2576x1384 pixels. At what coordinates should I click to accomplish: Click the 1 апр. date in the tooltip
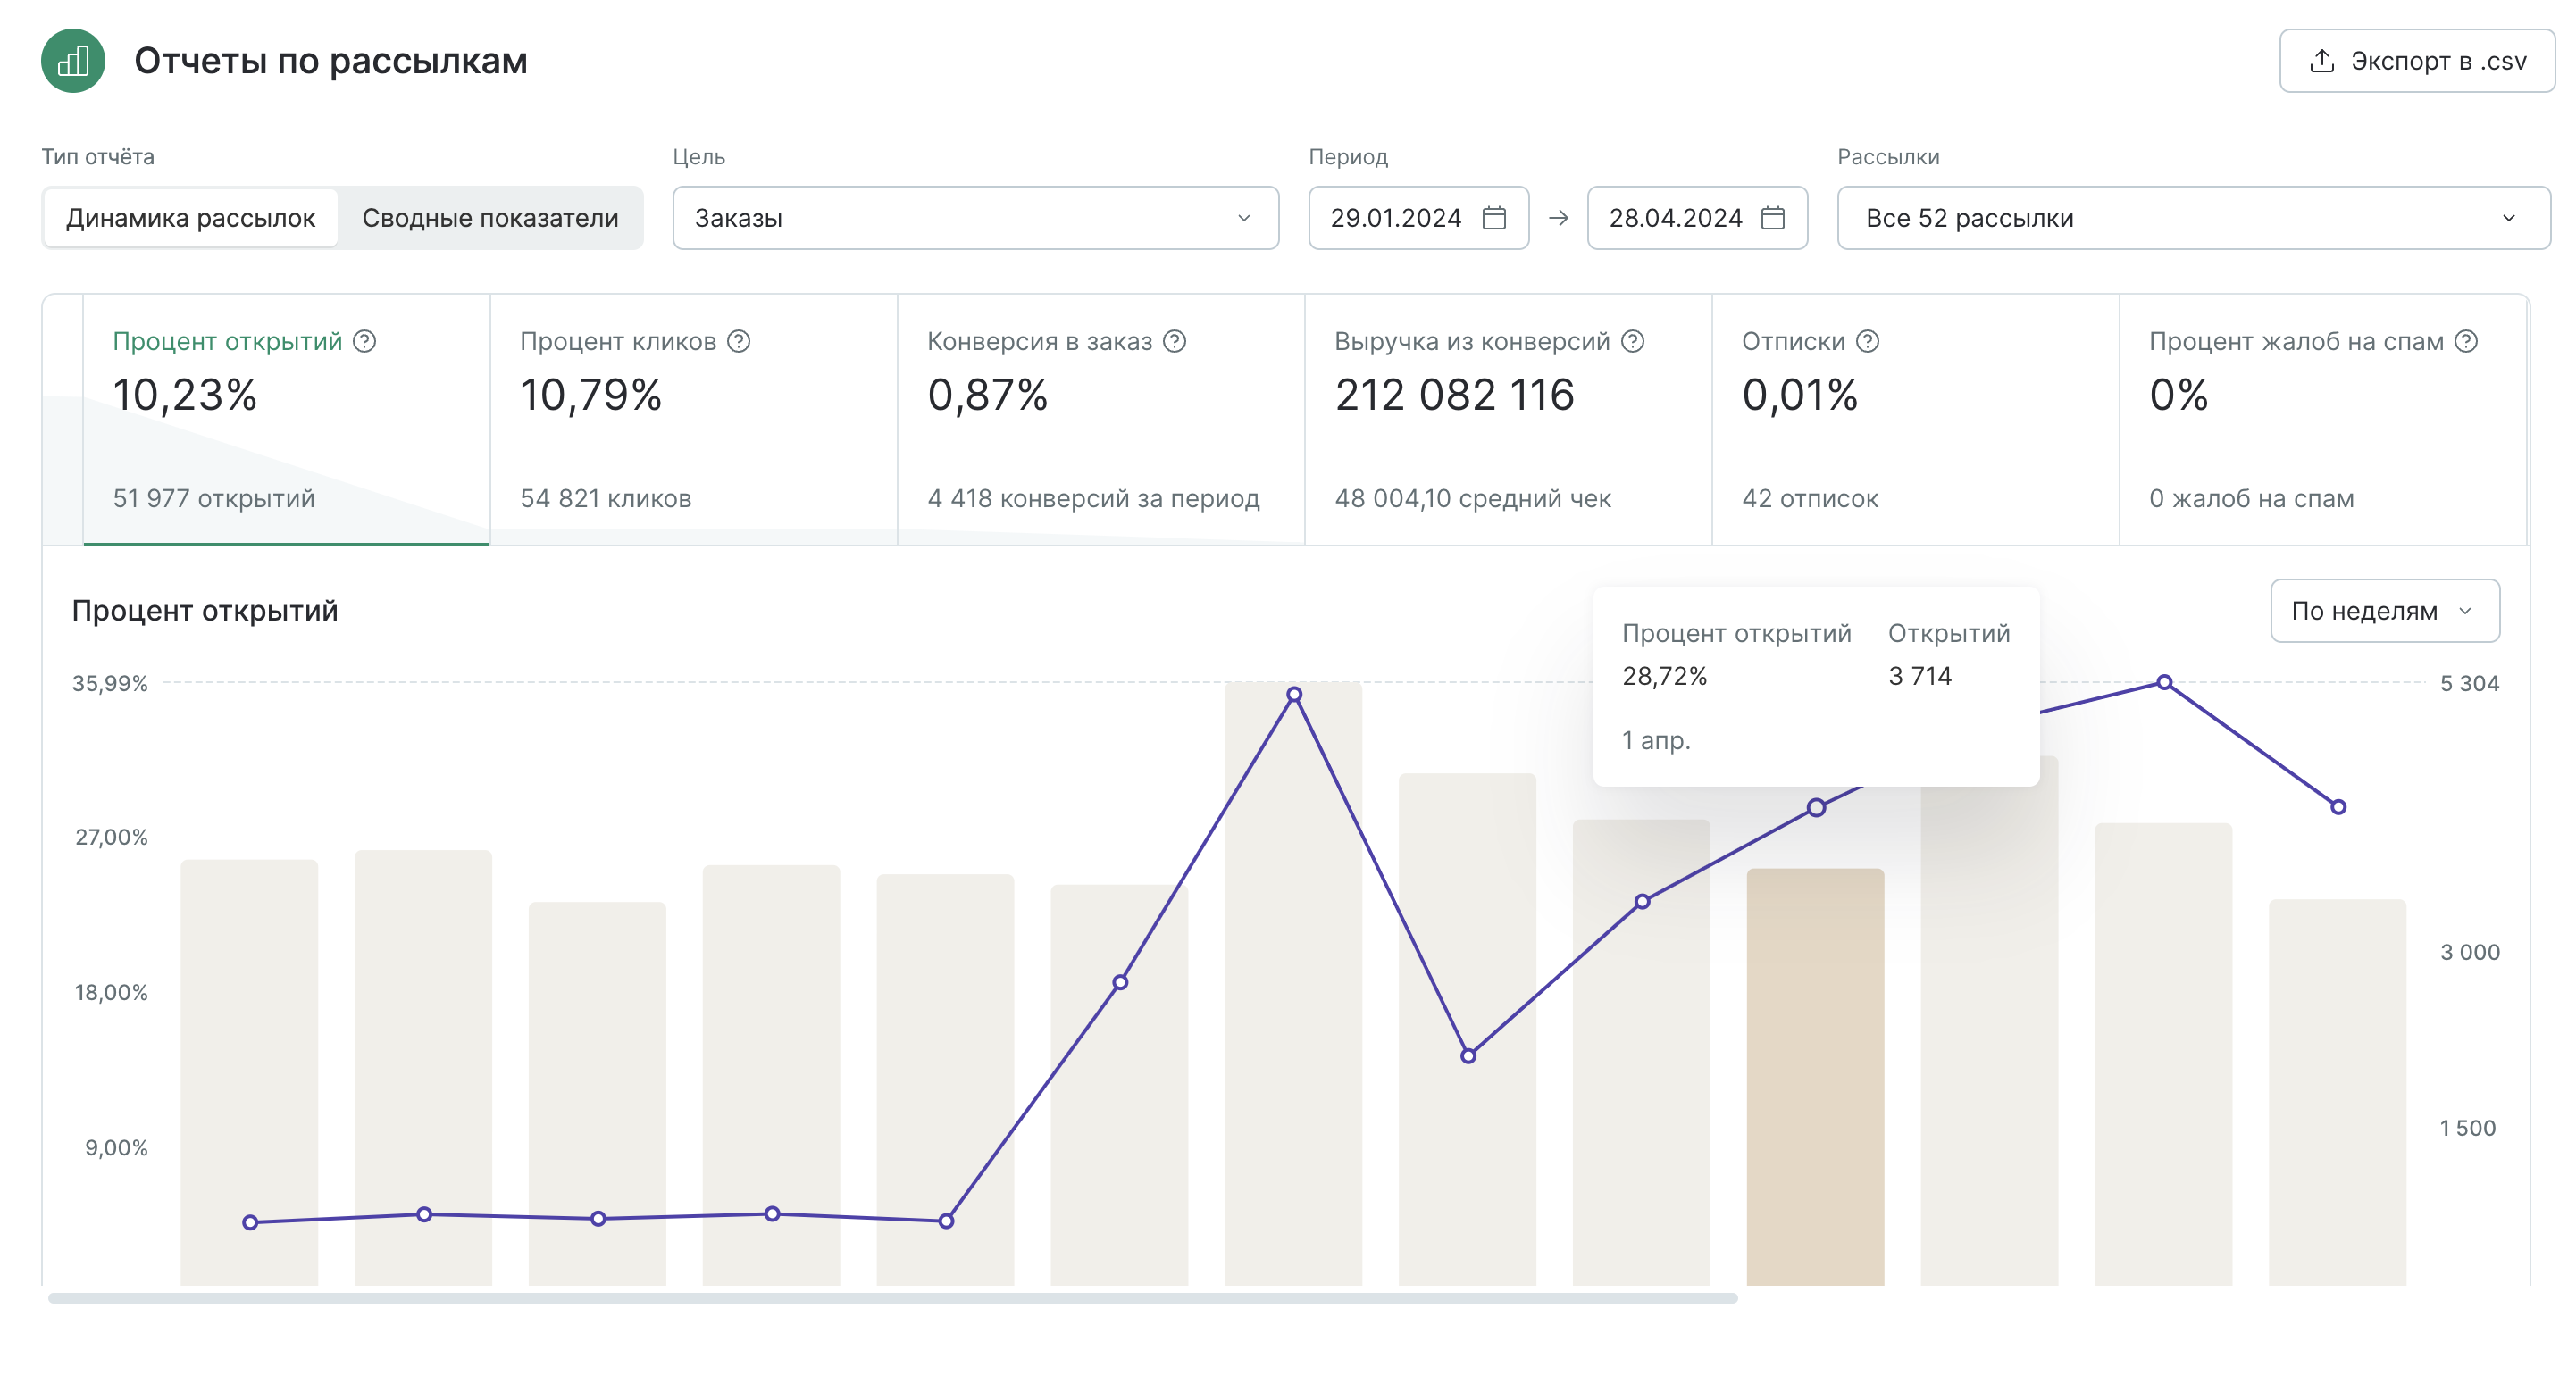click(x=1656, y=740)
